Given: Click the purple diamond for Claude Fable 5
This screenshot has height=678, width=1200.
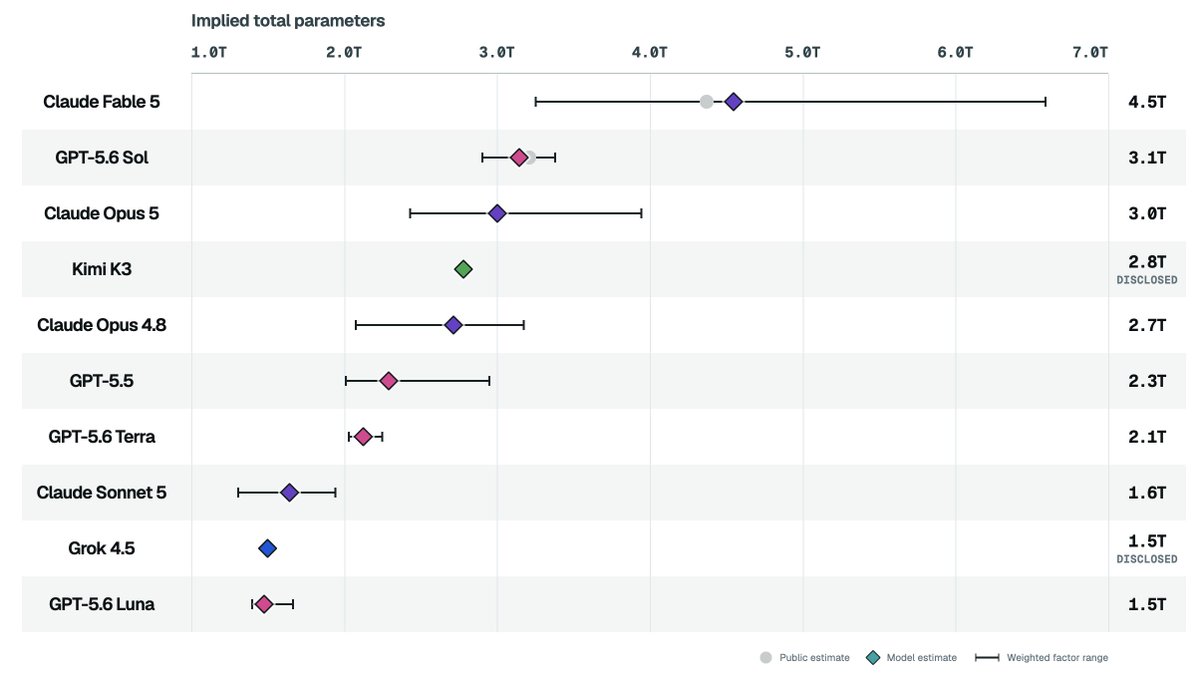Looking at the screenshot, I should click(733, 101).
